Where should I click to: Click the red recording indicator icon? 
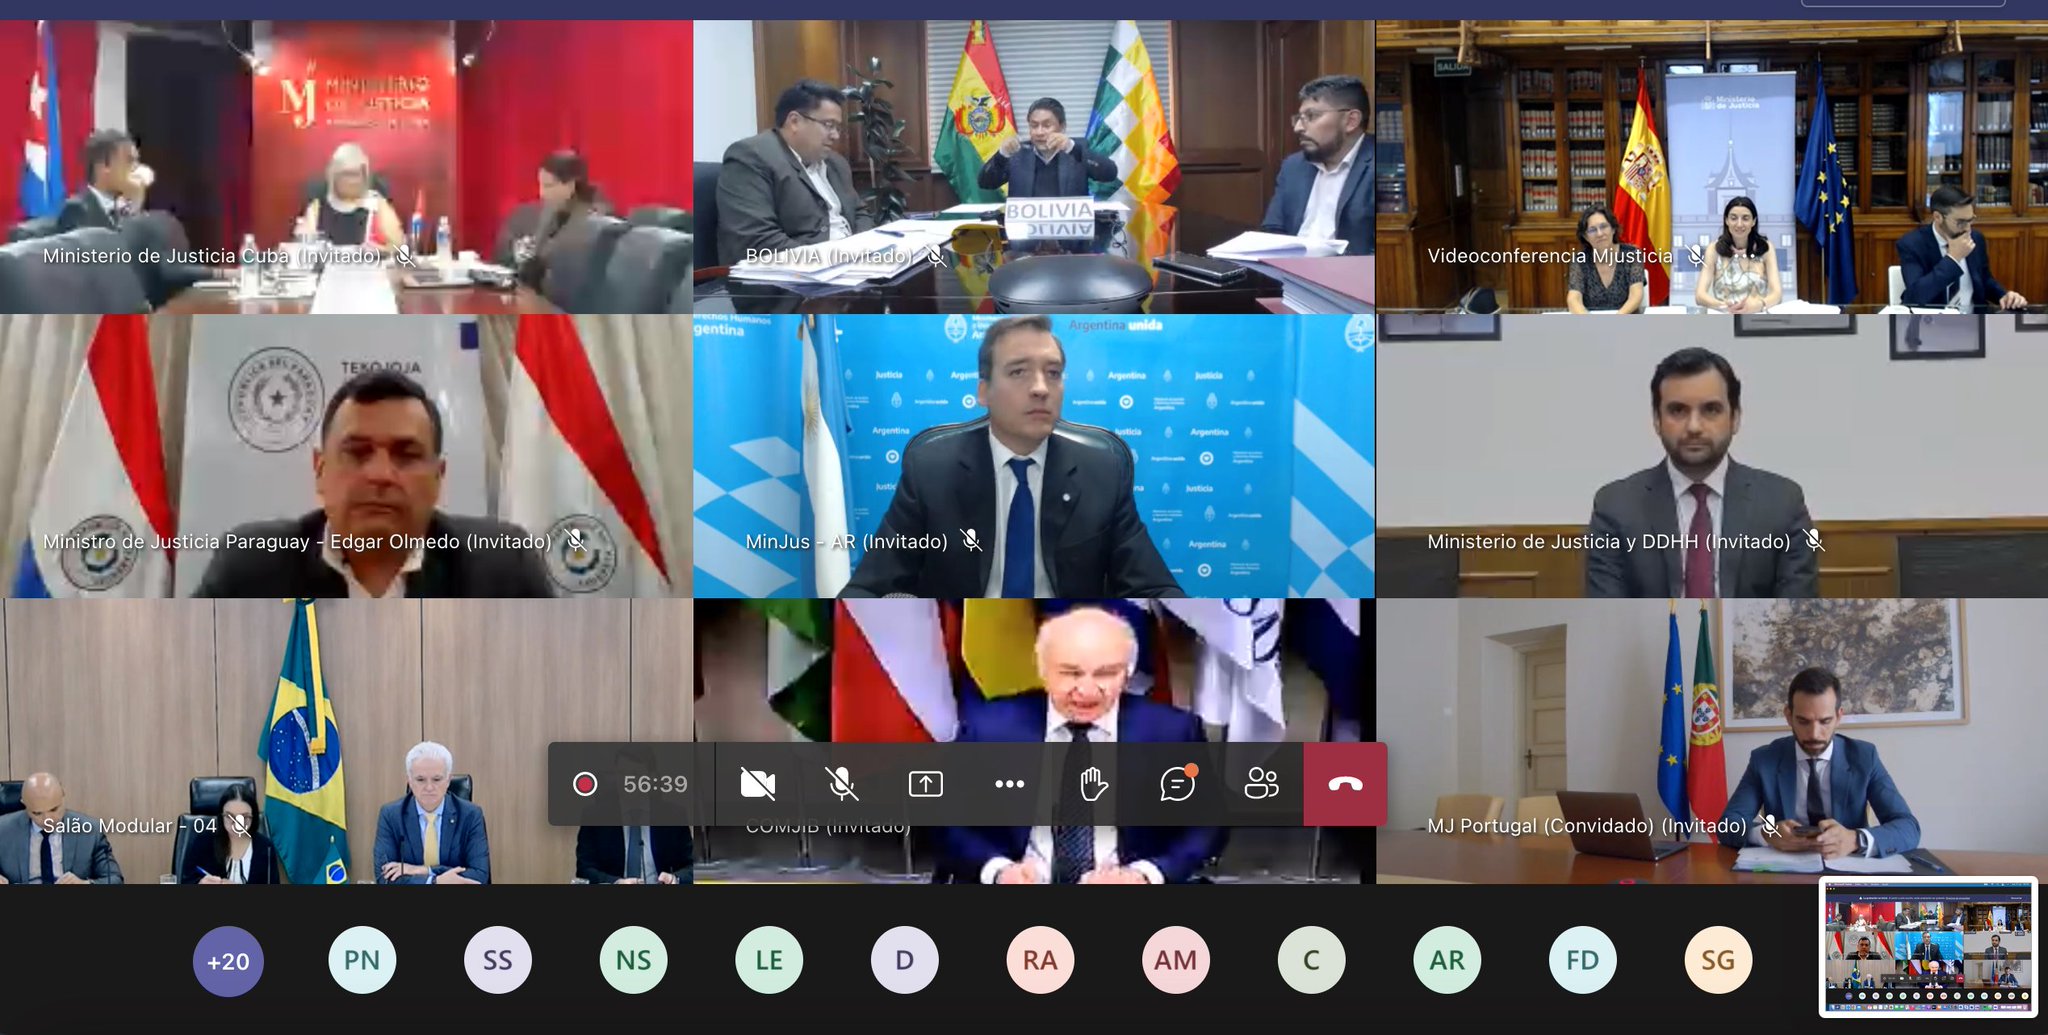pyautogui.click(x=585, y=784)
